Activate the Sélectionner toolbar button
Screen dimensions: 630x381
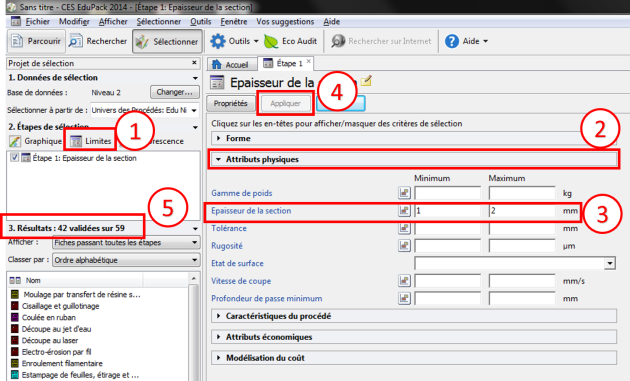[x=167, y=41]
